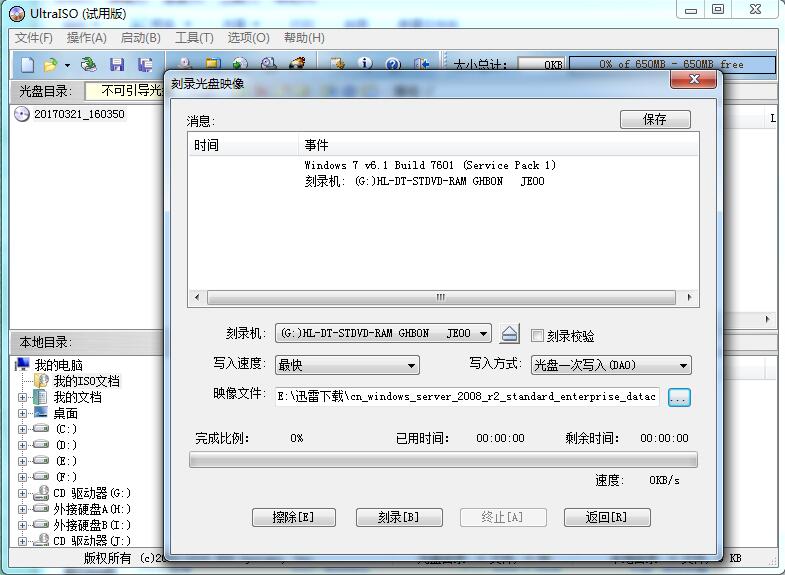Screen dimensions: 785x575
Task: Click the help question mark icon
Action: click(x=393, y=64)
